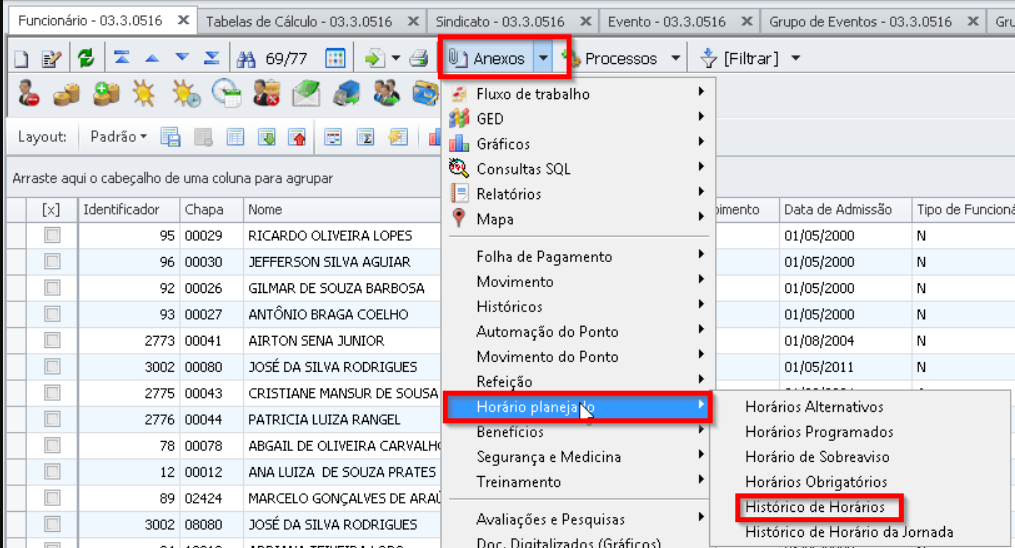Open the export icon's dropdown arrow

click(x=396, y=58)
